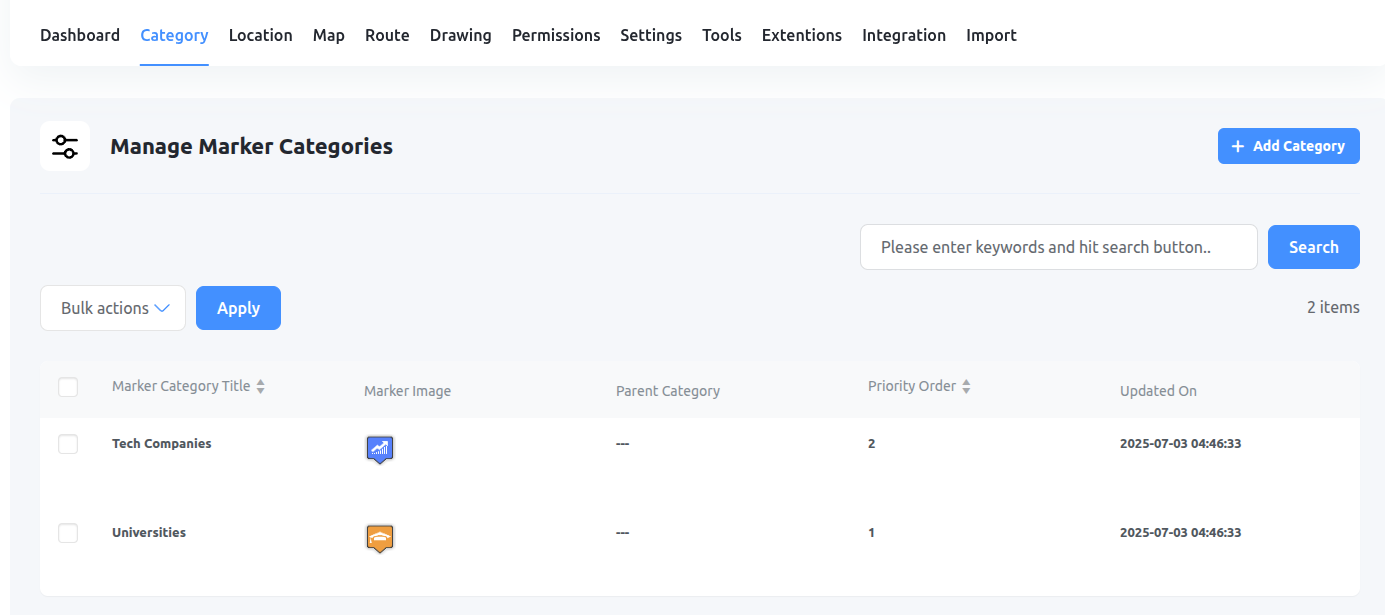Open the Bulk actions dropdown

click(112, 308)
